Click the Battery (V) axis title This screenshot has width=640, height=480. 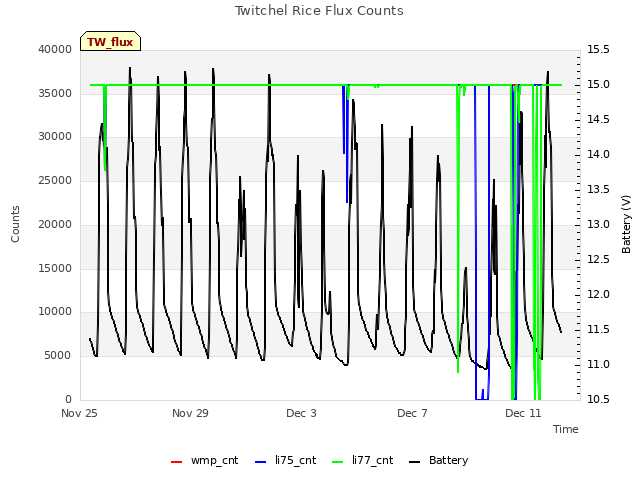point(626,224)
